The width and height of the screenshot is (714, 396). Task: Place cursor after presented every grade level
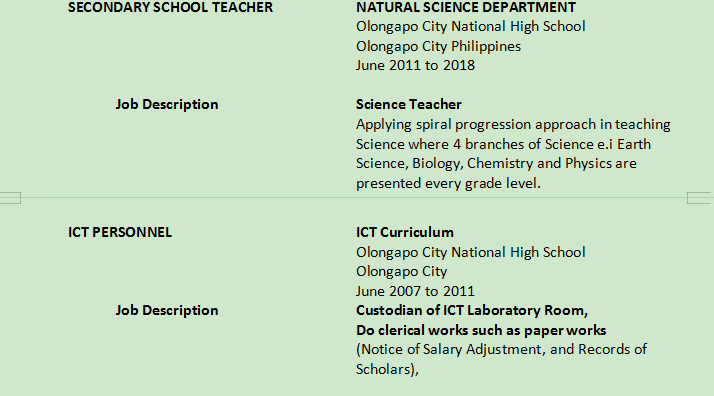pyautogui.click(x=541, y=183)
